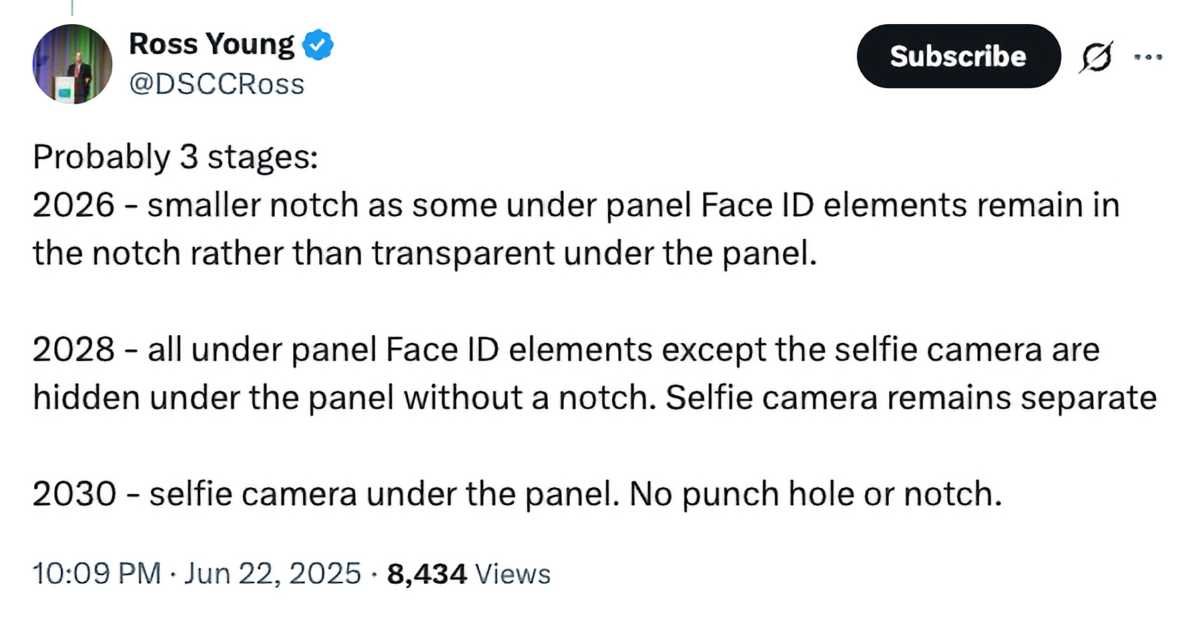Click the 'Probably 3 stages:' text line
This screenshot has height=620, width=1200.
coord(174,157)
